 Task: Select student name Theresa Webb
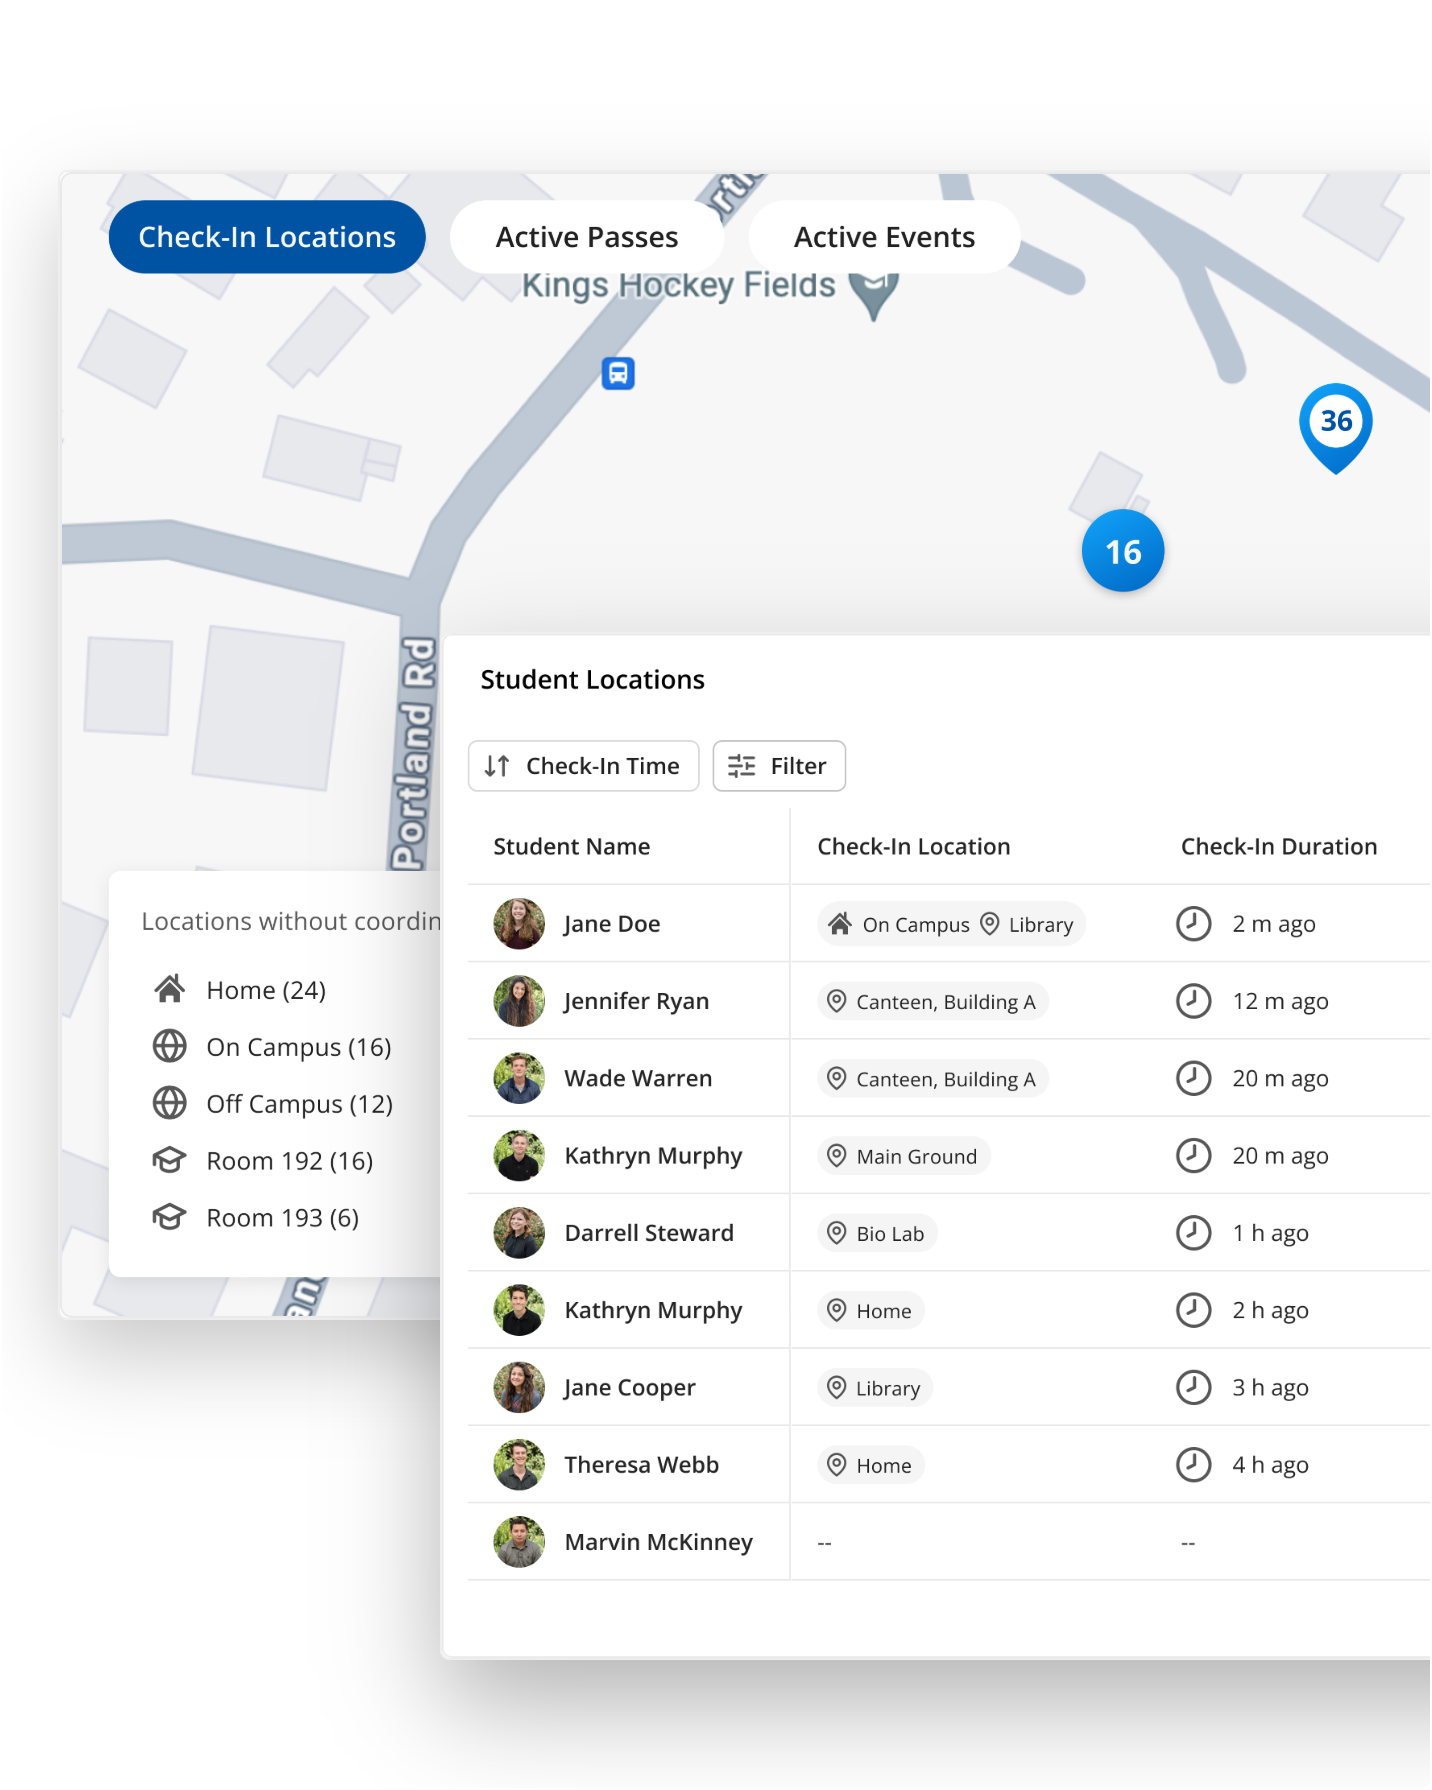coord(641,1465)
